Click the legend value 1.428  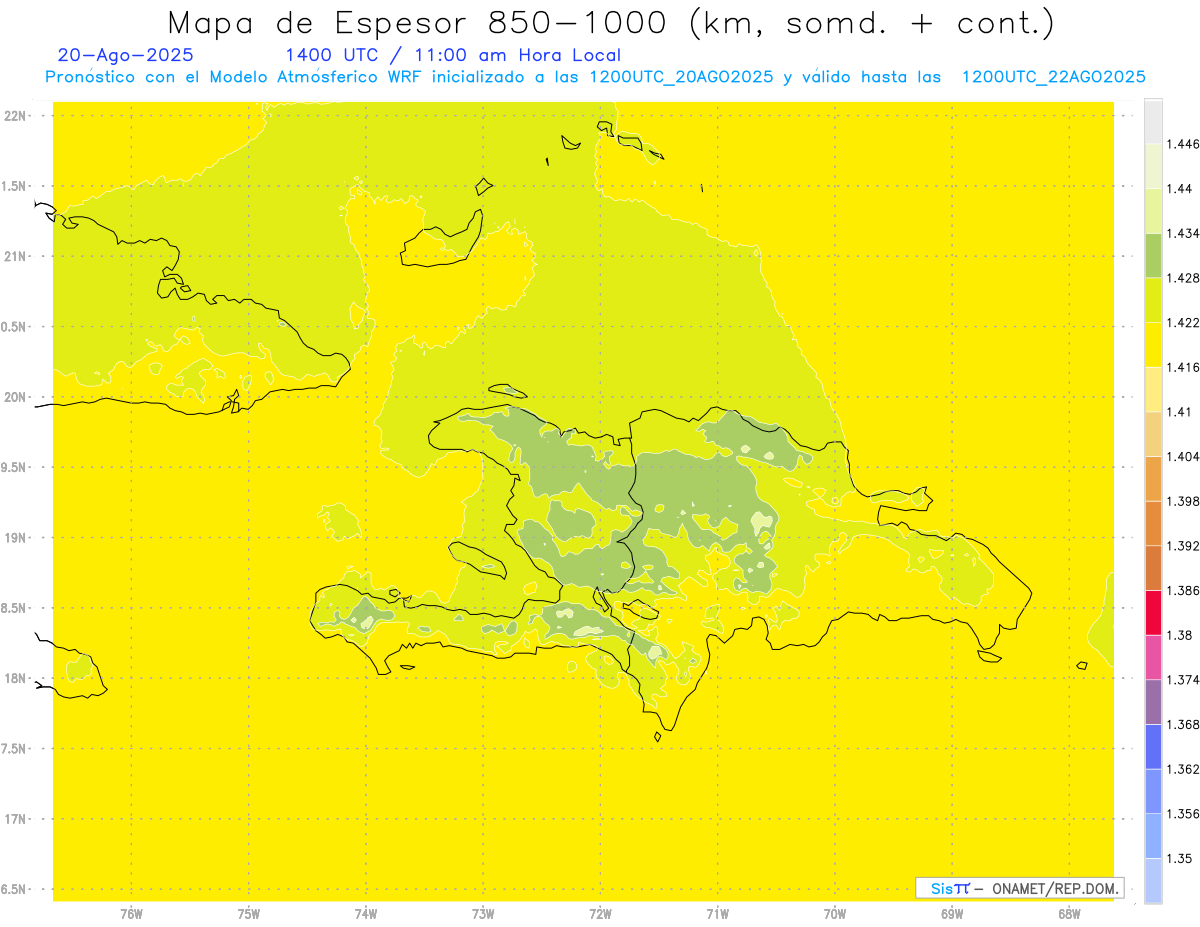click(1182, 278)
